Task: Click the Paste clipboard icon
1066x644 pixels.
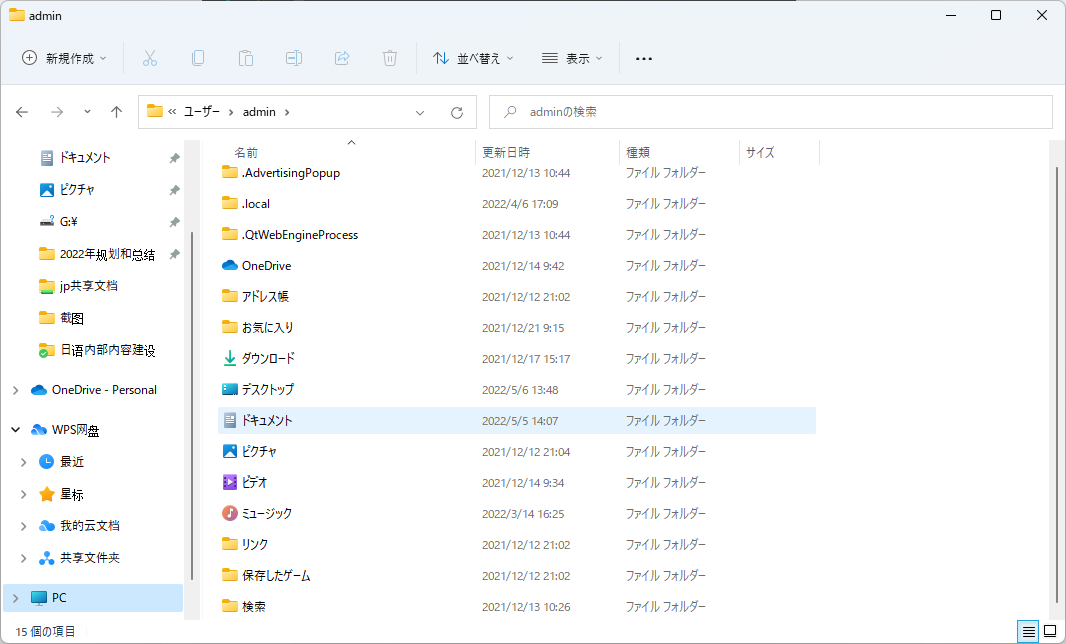Action: tap(246, 58)
